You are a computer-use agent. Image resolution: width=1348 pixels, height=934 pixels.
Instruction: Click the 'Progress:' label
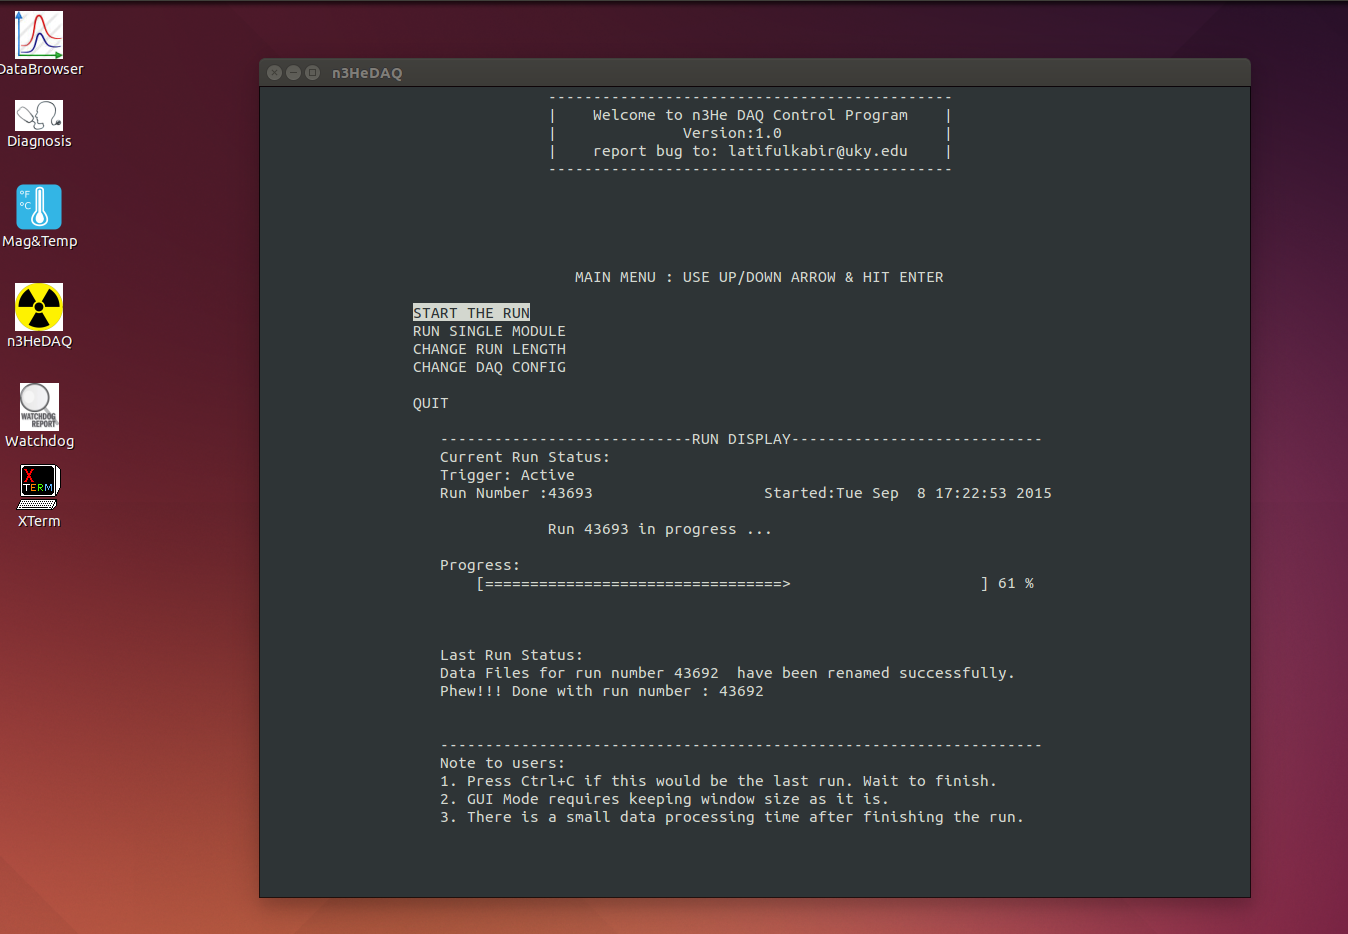point(480,565)
